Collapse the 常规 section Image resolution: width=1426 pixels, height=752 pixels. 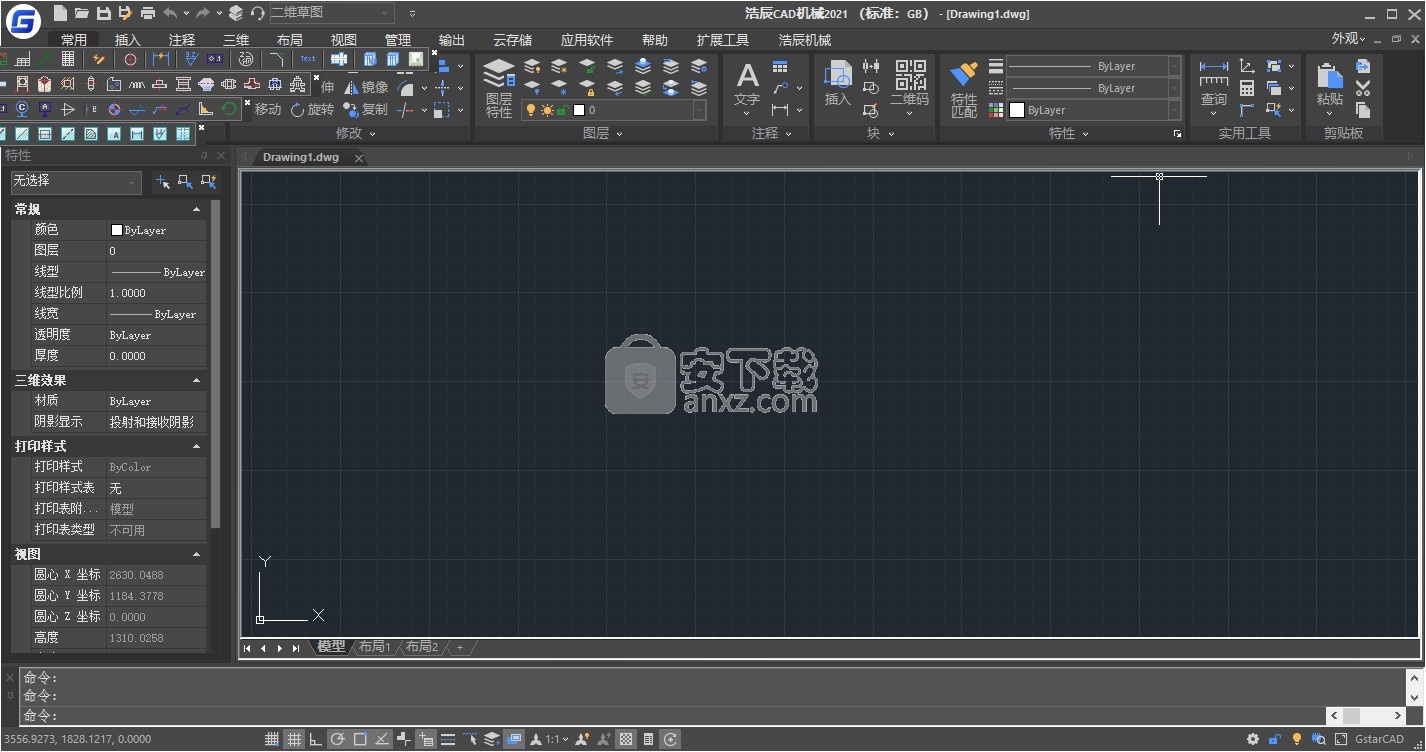tap(196, 209)
